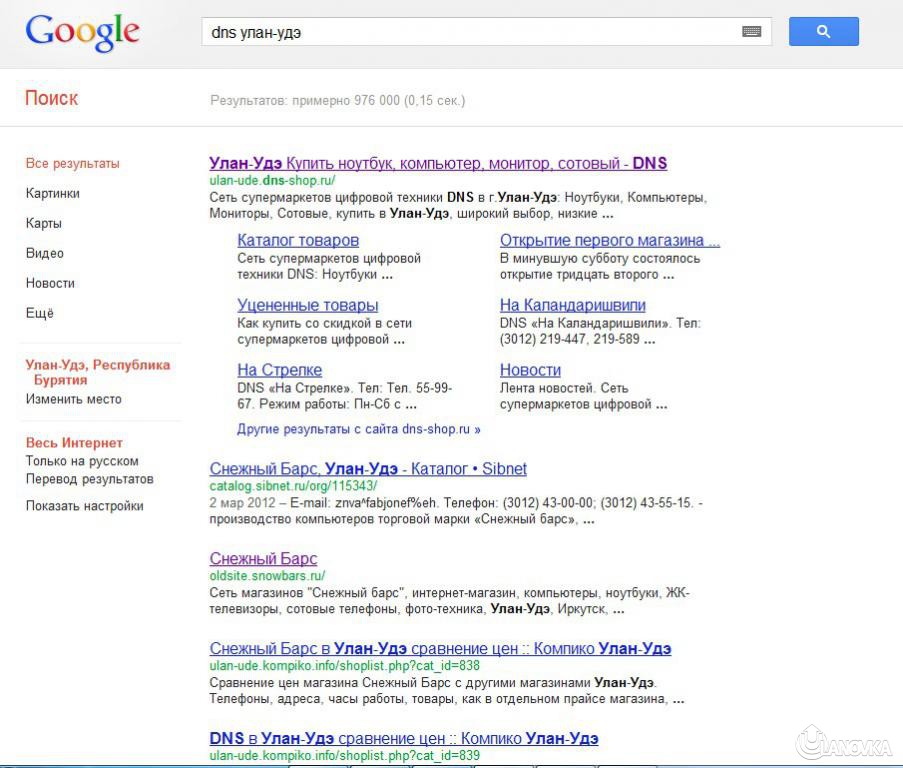
Task: Open 'Снежный Барс, Улан-Удэ - Каталог • Sibnet' result
Action: [368, 469]
